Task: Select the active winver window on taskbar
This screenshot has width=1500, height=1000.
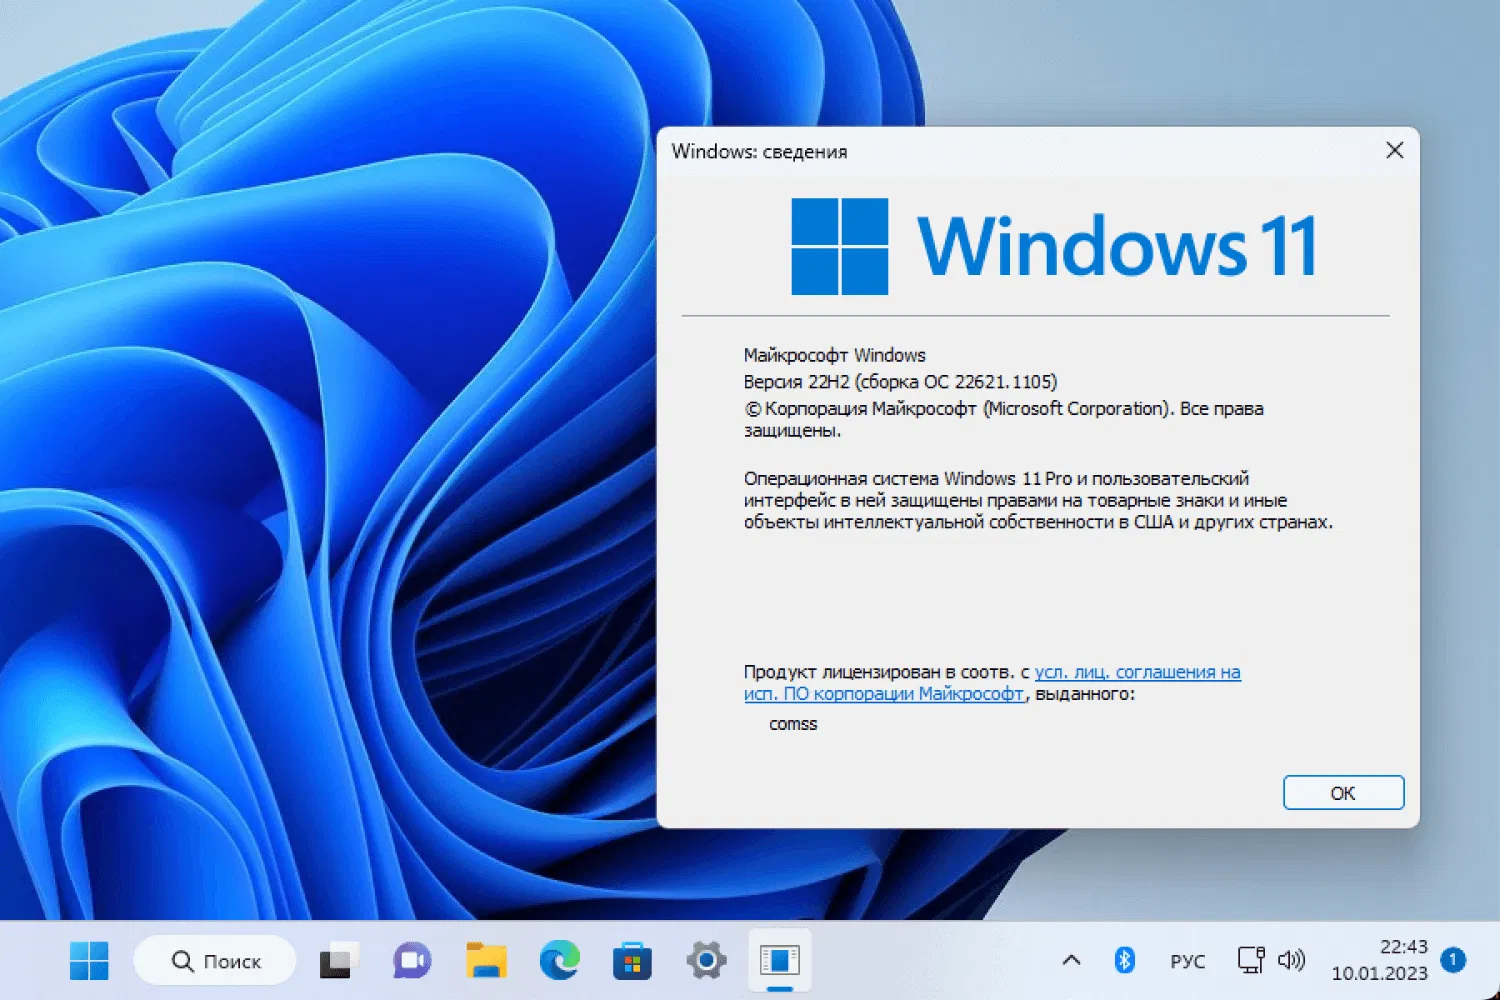Action: tap(779, 960)
